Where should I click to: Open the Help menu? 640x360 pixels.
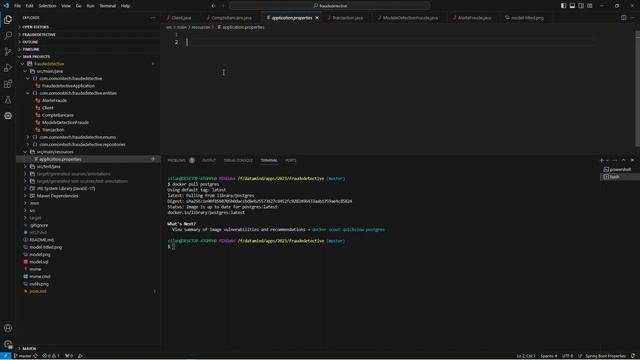coord(125,6)
